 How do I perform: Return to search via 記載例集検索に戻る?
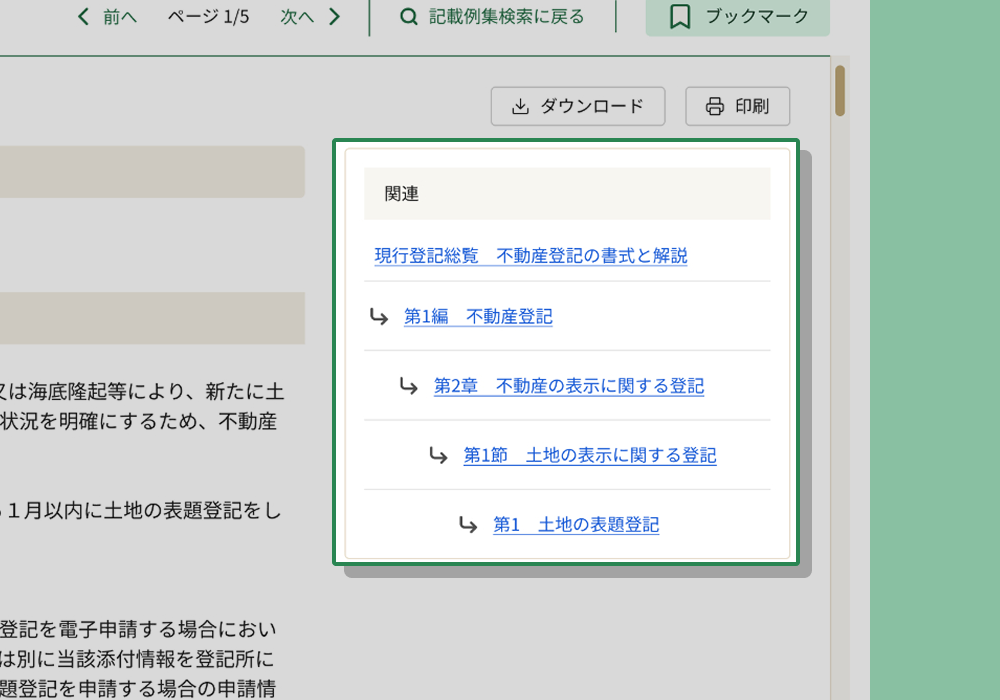[492, 17]
